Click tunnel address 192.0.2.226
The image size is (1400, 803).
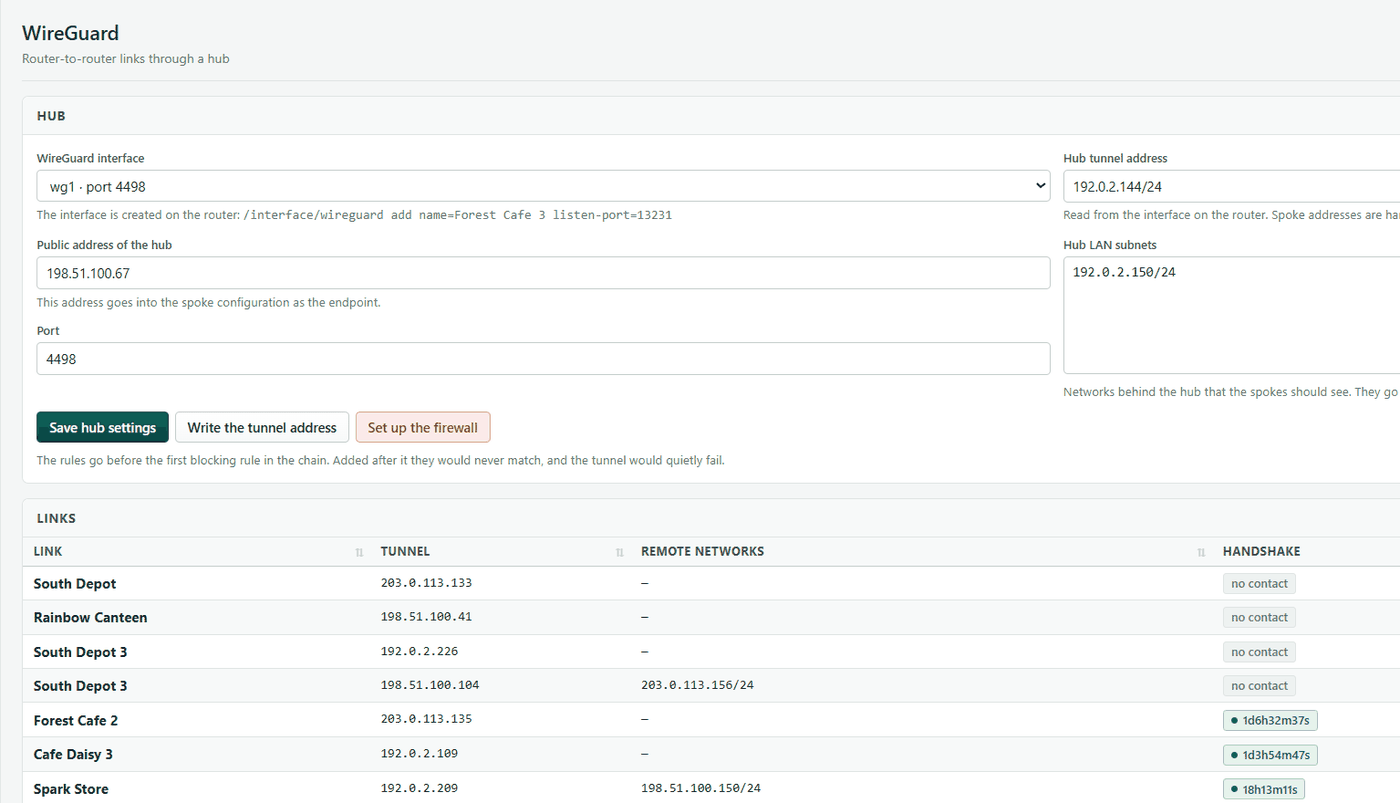[x=419, y=651]
